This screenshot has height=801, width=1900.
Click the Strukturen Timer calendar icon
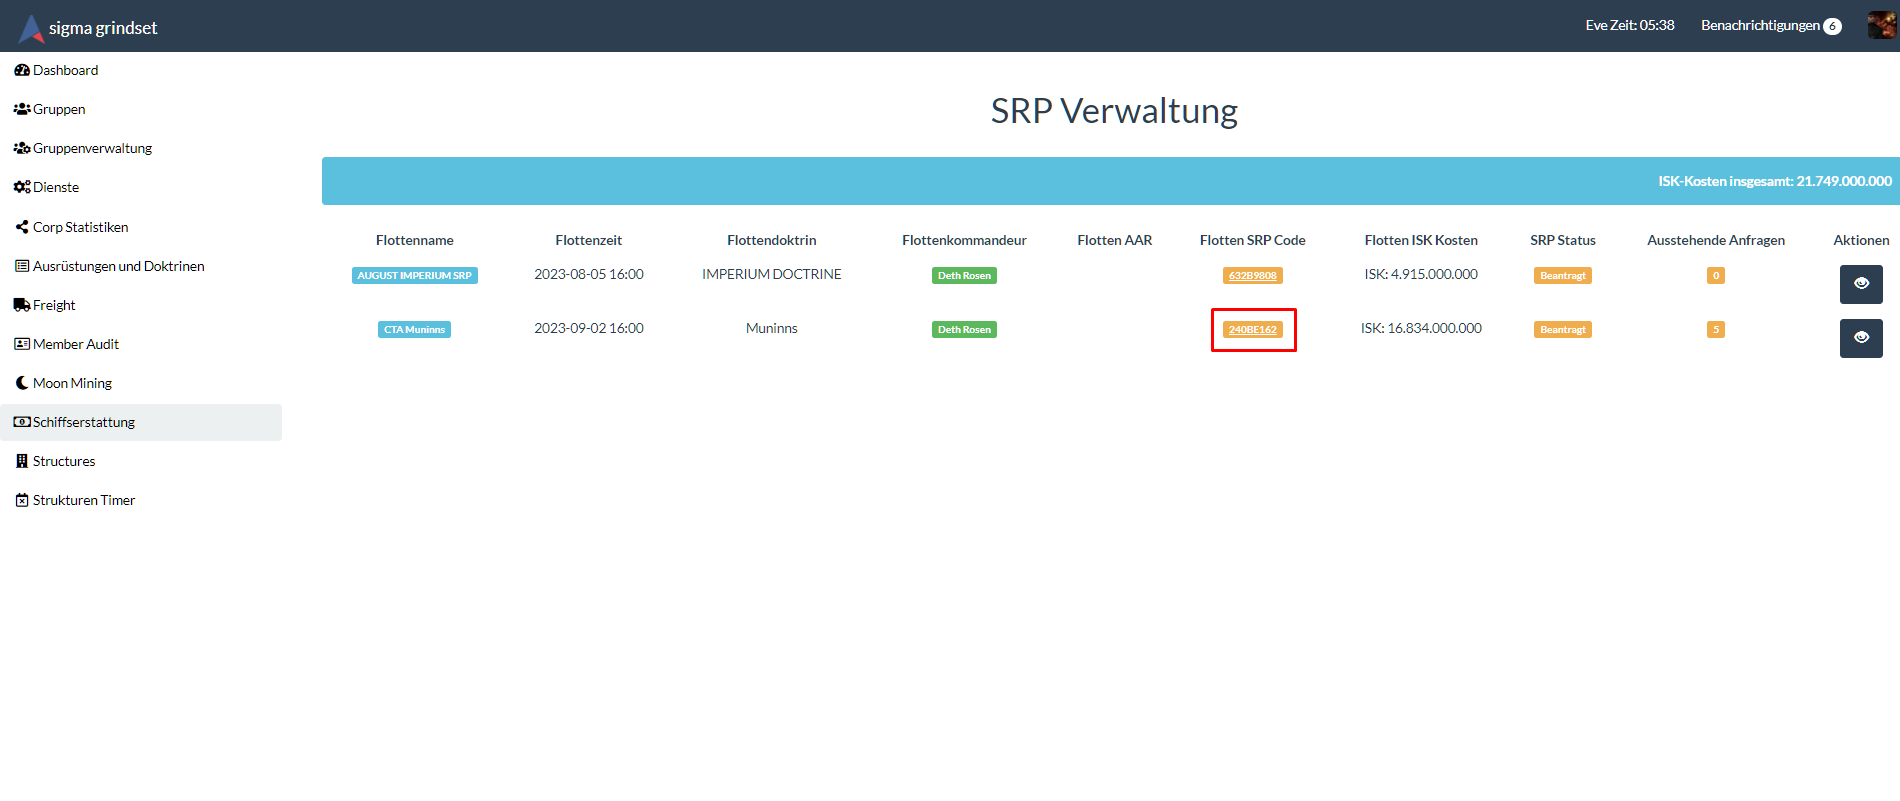point(22,500)
